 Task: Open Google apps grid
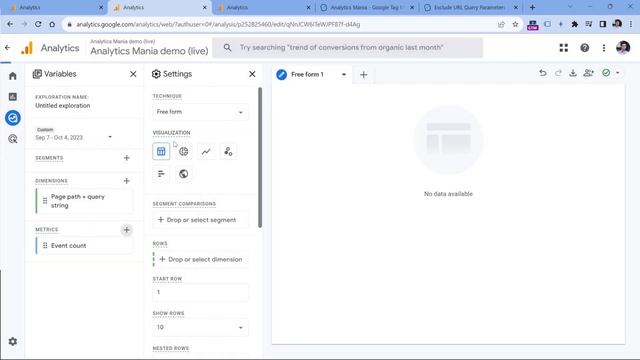[564, 48]
